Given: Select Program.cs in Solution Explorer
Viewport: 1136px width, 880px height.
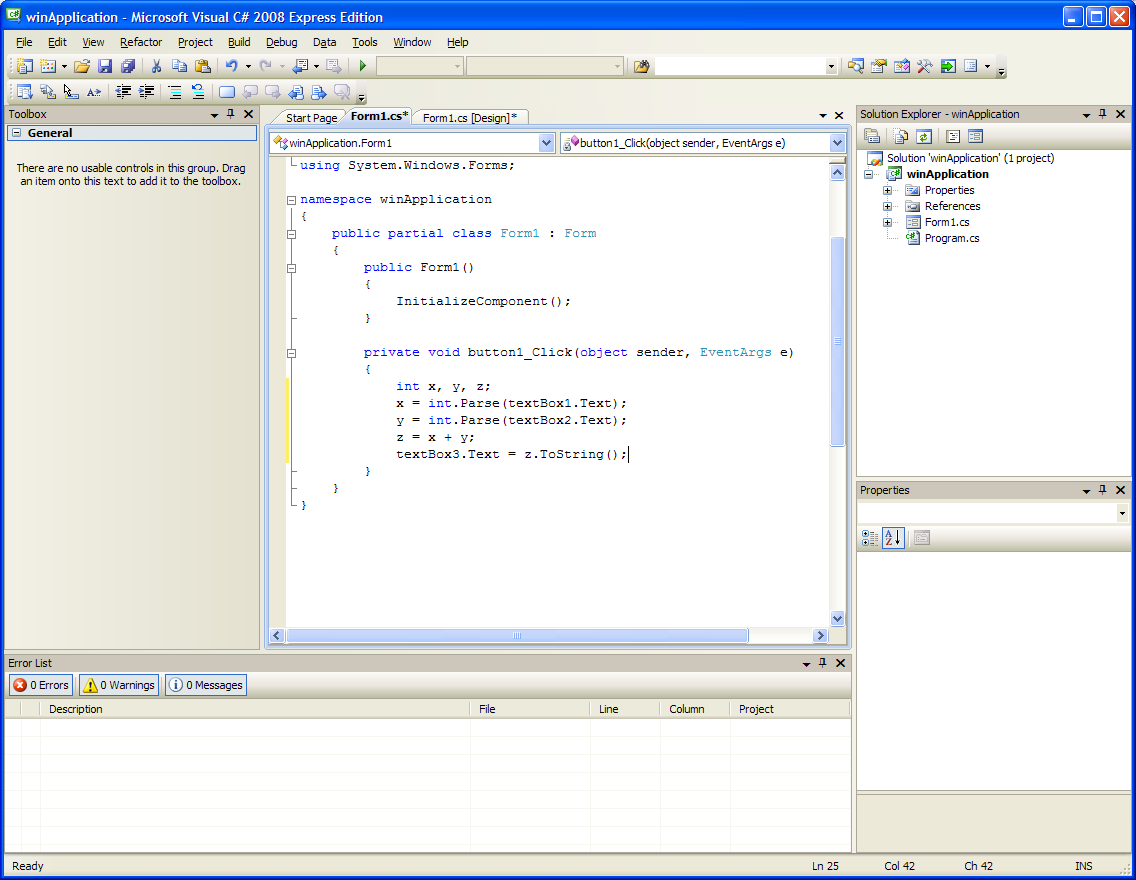Looking at the screenshot, I should (952, 238).
